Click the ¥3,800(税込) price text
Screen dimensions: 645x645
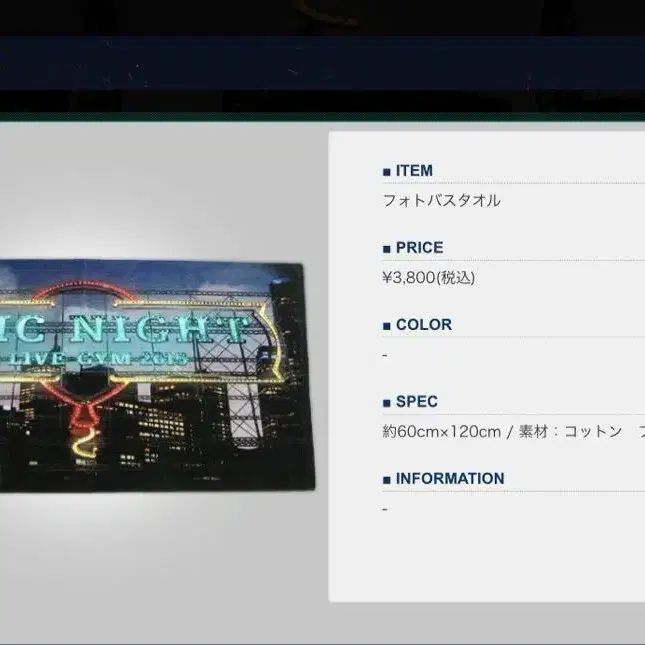(429, 277)
